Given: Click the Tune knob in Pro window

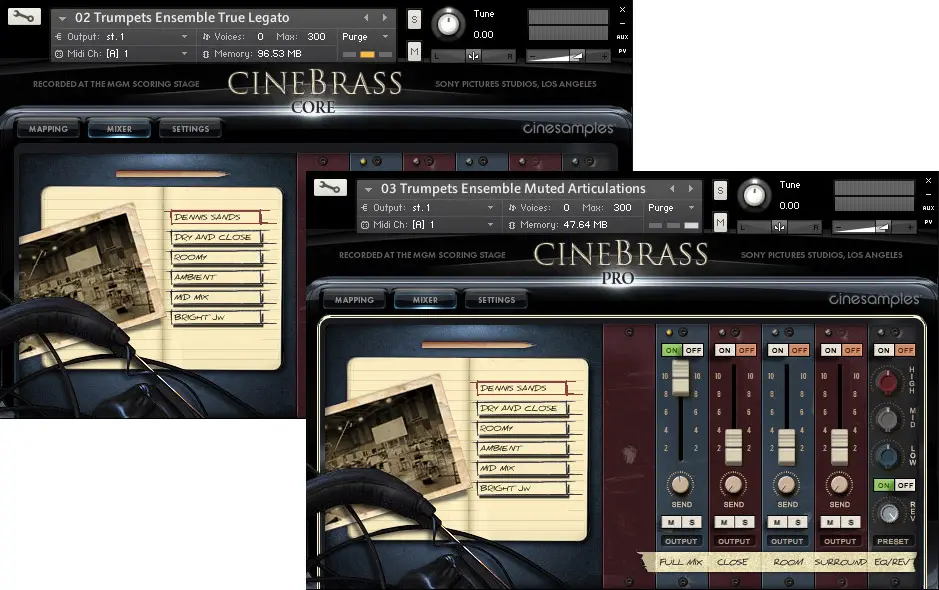Looking at the screenshot, I should point(753,195).
